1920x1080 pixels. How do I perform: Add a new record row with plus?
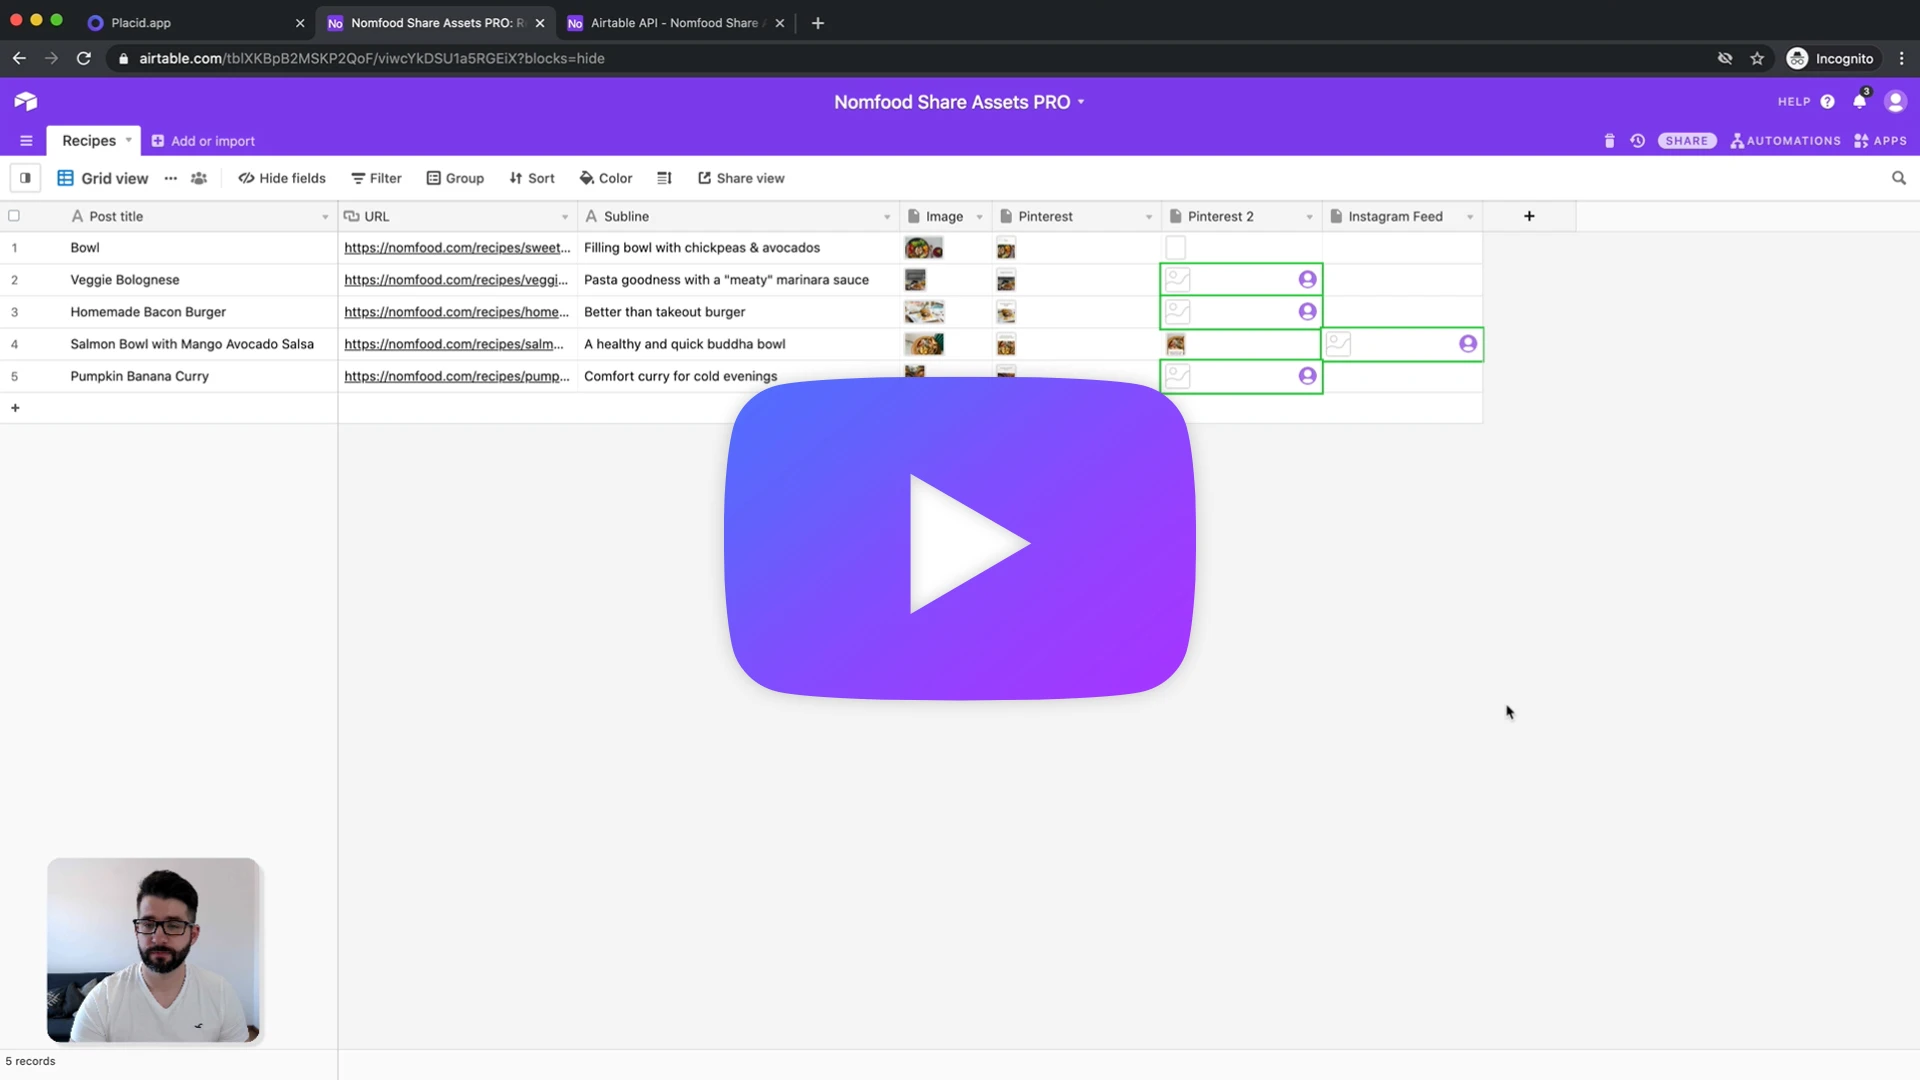click(15, 408)
